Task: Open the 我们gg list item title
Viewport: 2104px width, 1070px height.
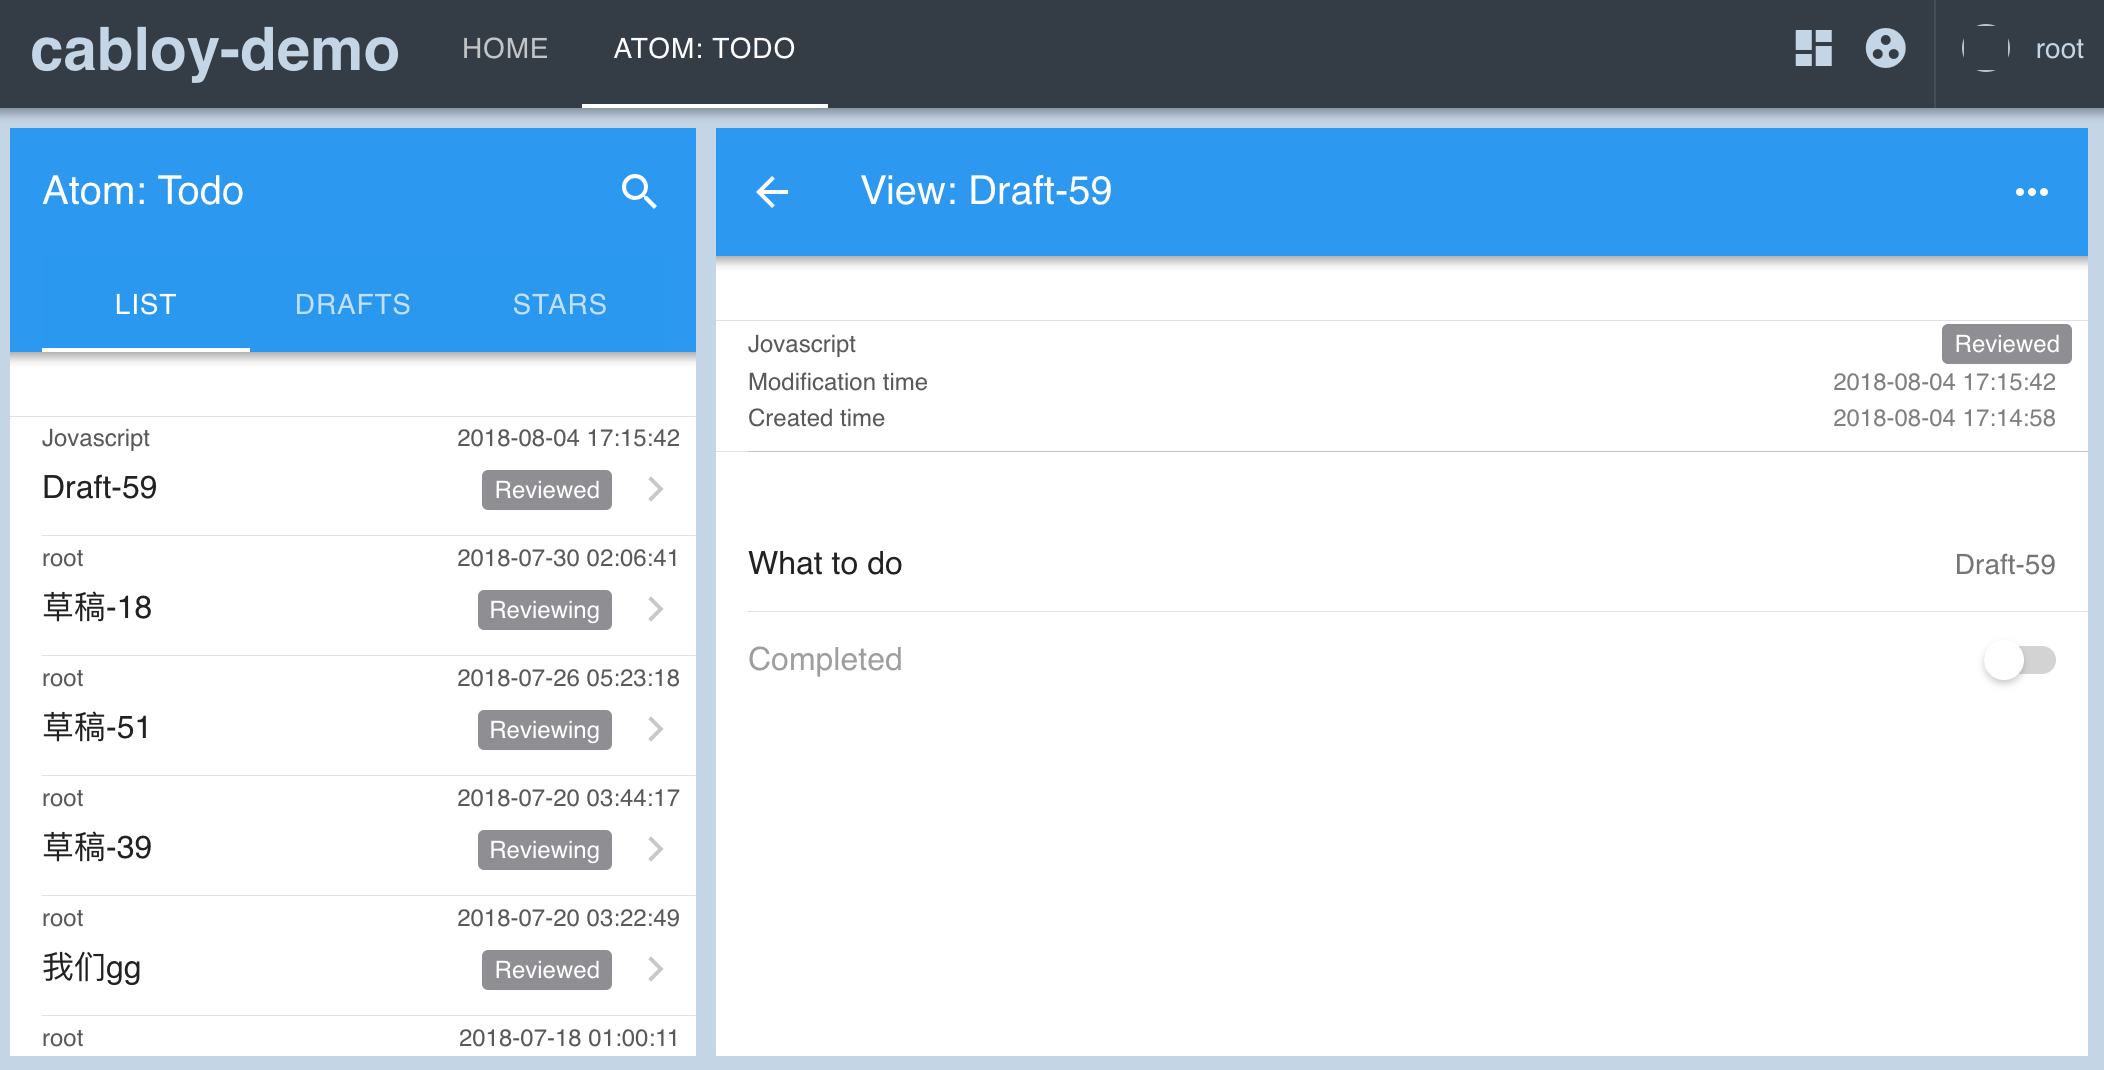Action: [92, 967]
